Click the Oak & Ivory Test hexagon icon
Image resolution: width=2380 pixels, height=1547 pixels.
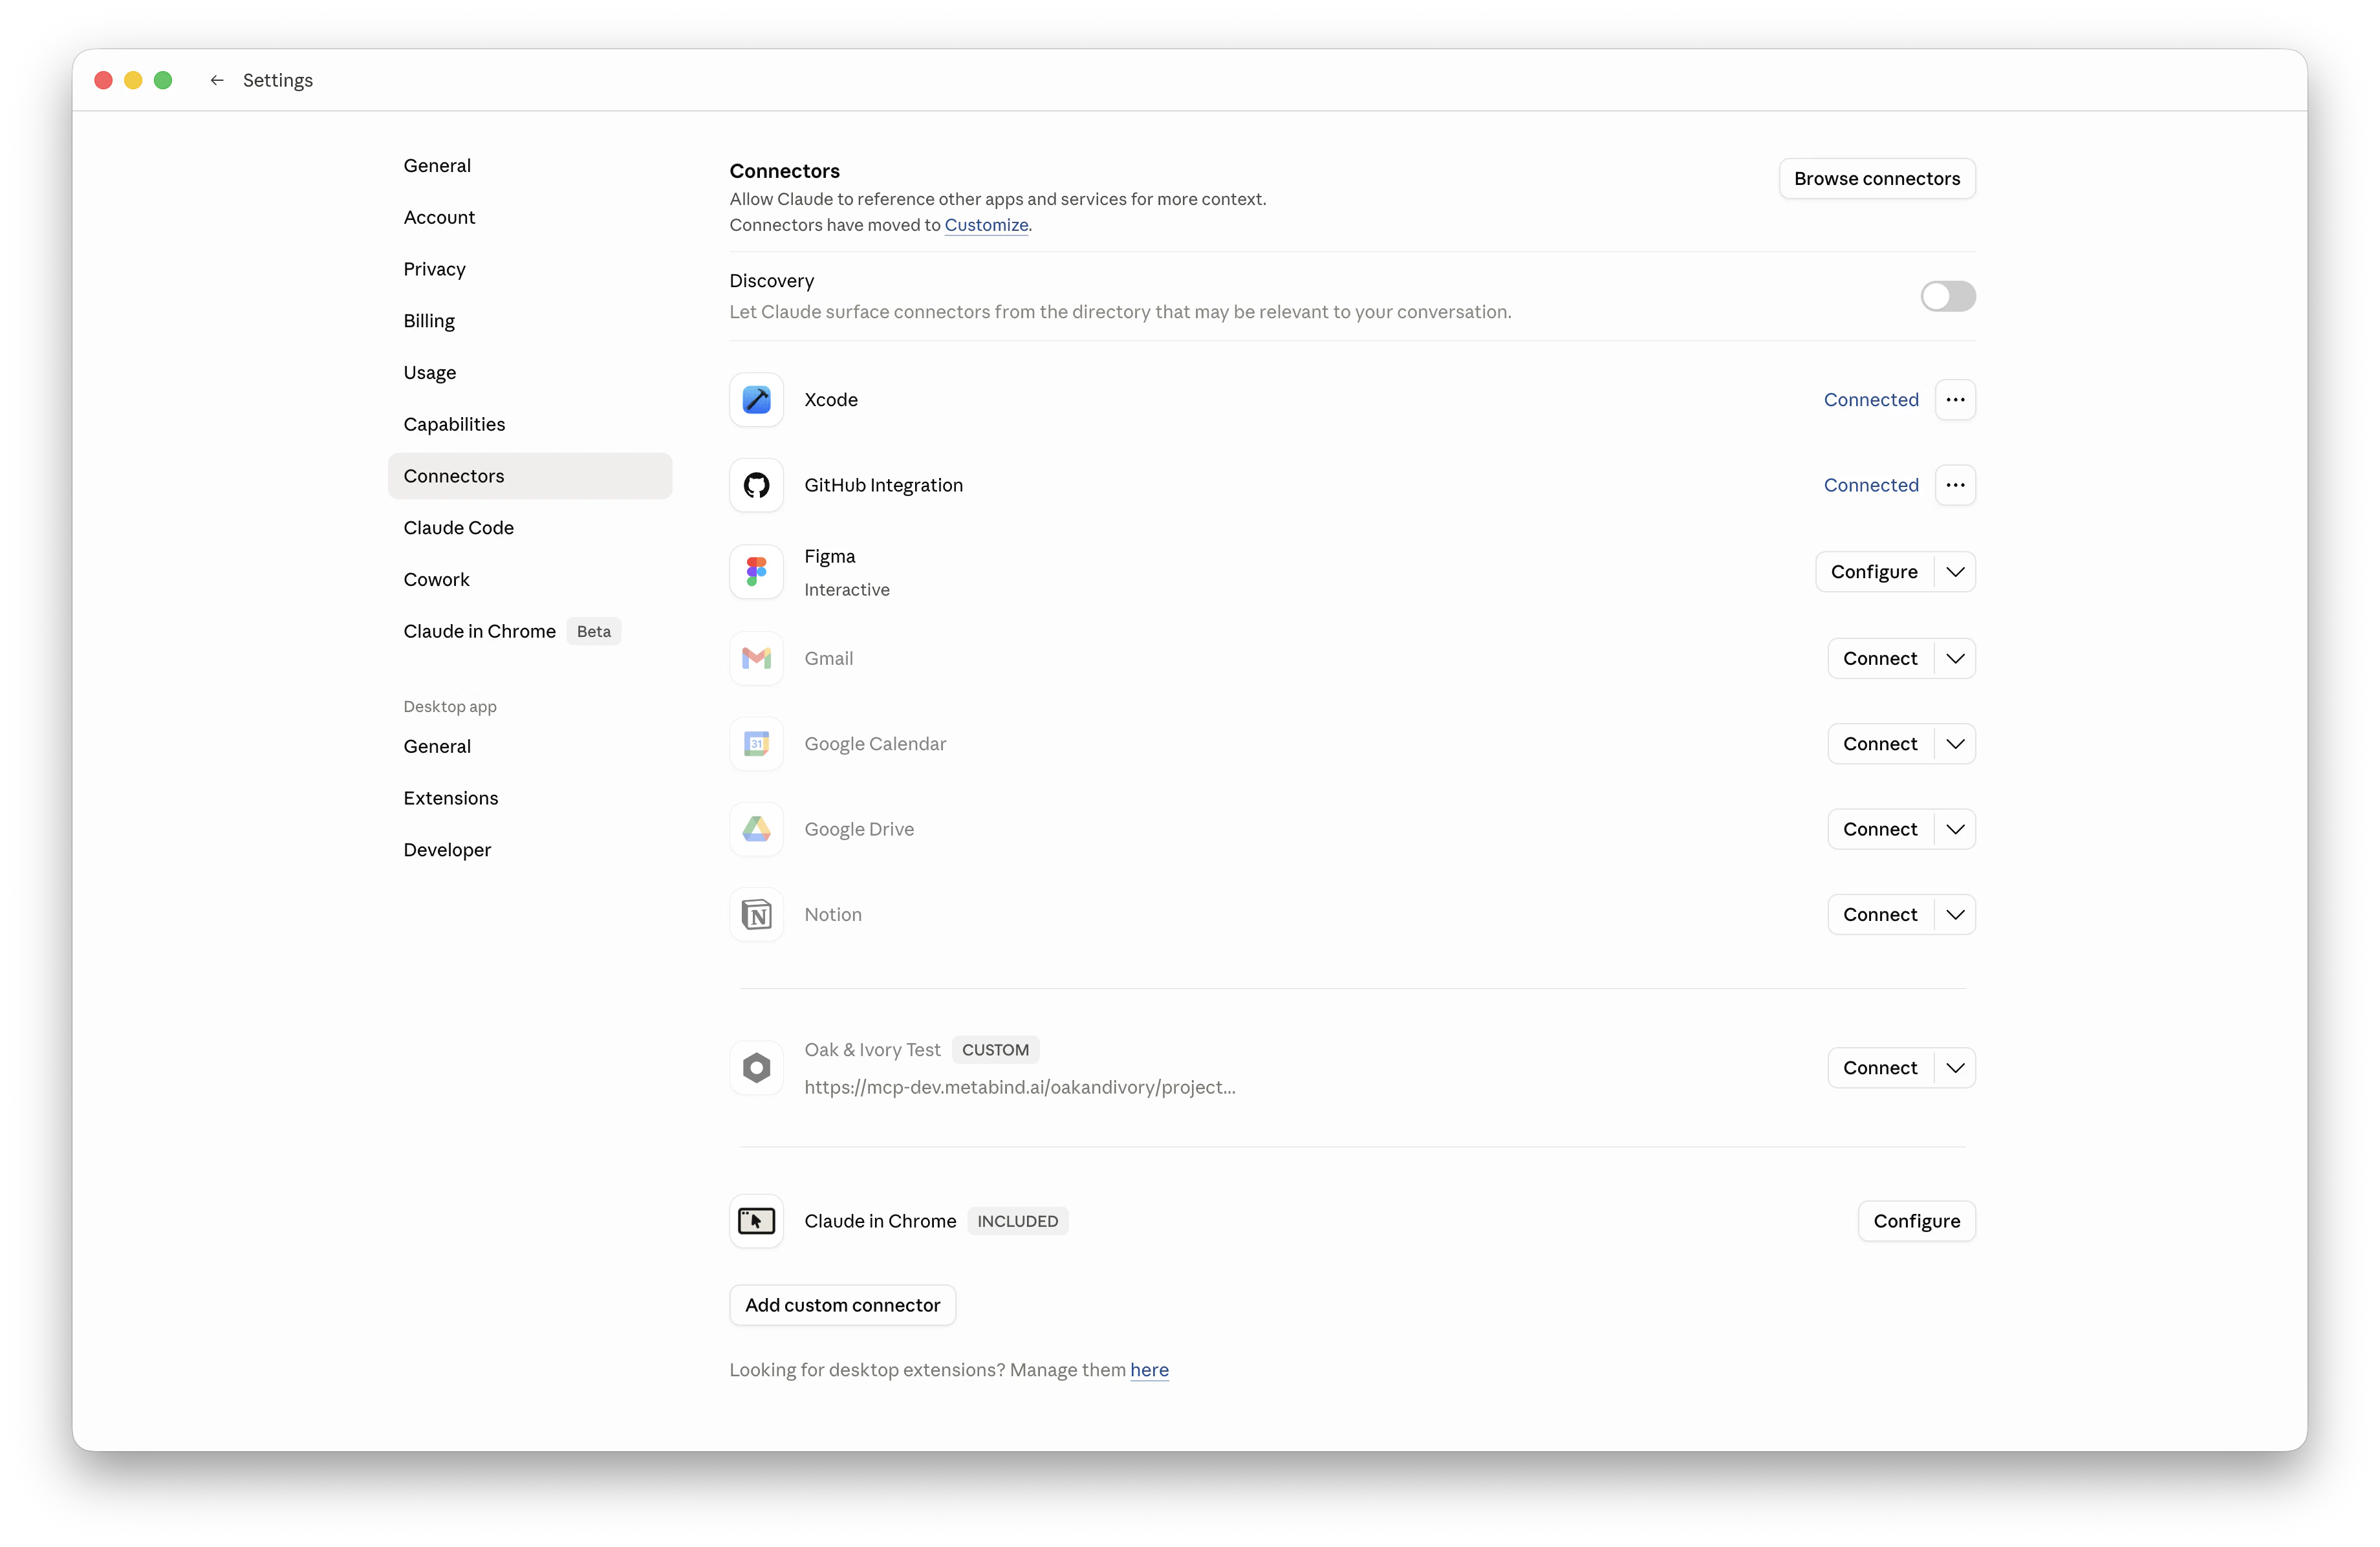tap(756, 1068)
